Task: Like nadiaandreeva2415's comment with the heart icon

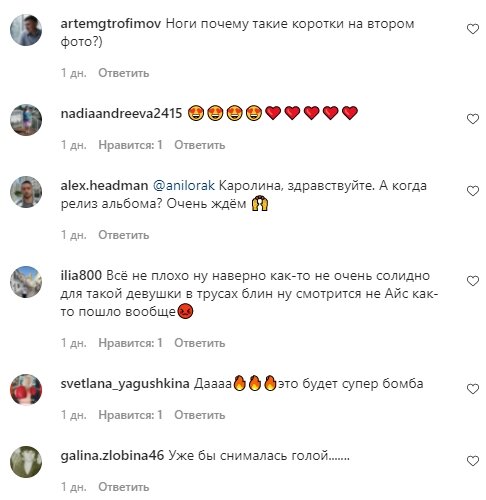Action: tap(472, 119)
